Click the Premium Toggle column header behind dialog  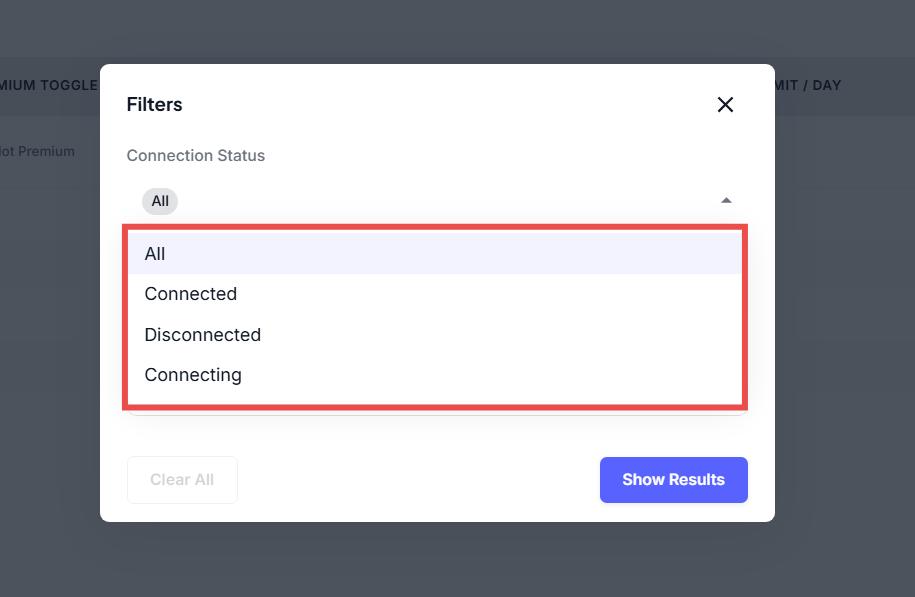(50, 85)
